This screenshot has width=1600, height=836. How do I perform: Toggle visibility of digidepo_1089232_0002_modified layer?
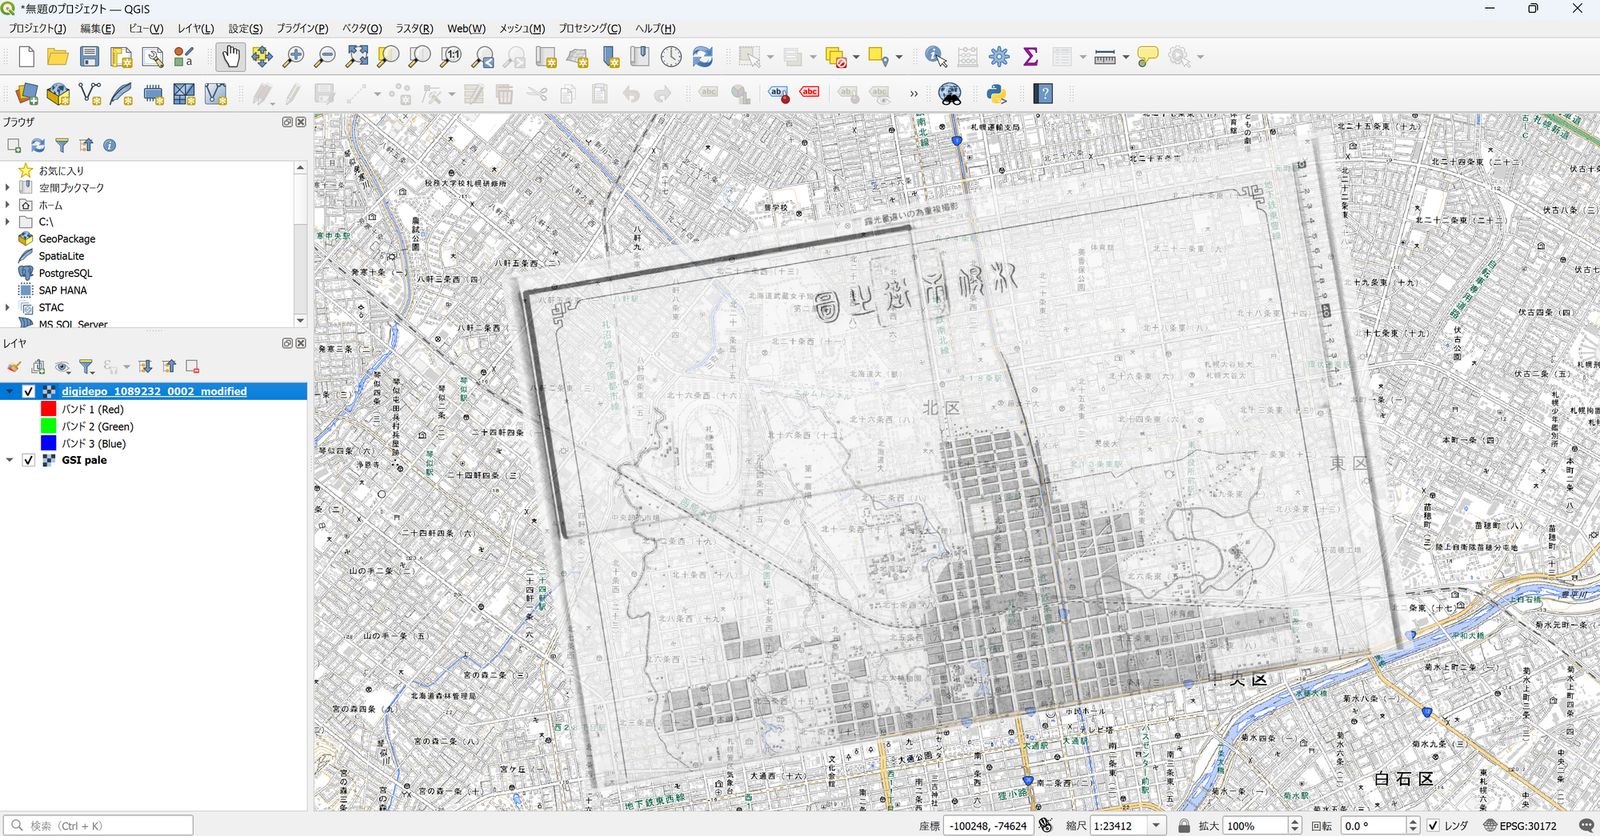pos(29,392)
